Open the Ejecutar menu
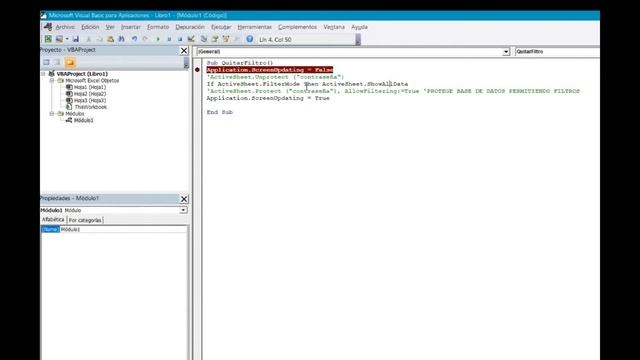Viewport: 640px width, 360px height. tap(221, 27)
